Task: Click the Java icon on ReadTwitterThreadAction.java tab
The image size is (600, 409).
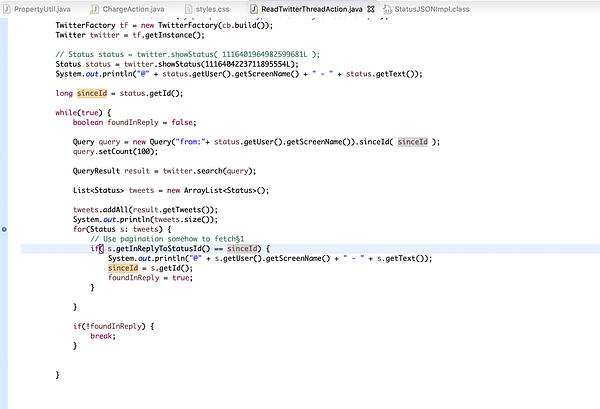Action: coord(254,9)
